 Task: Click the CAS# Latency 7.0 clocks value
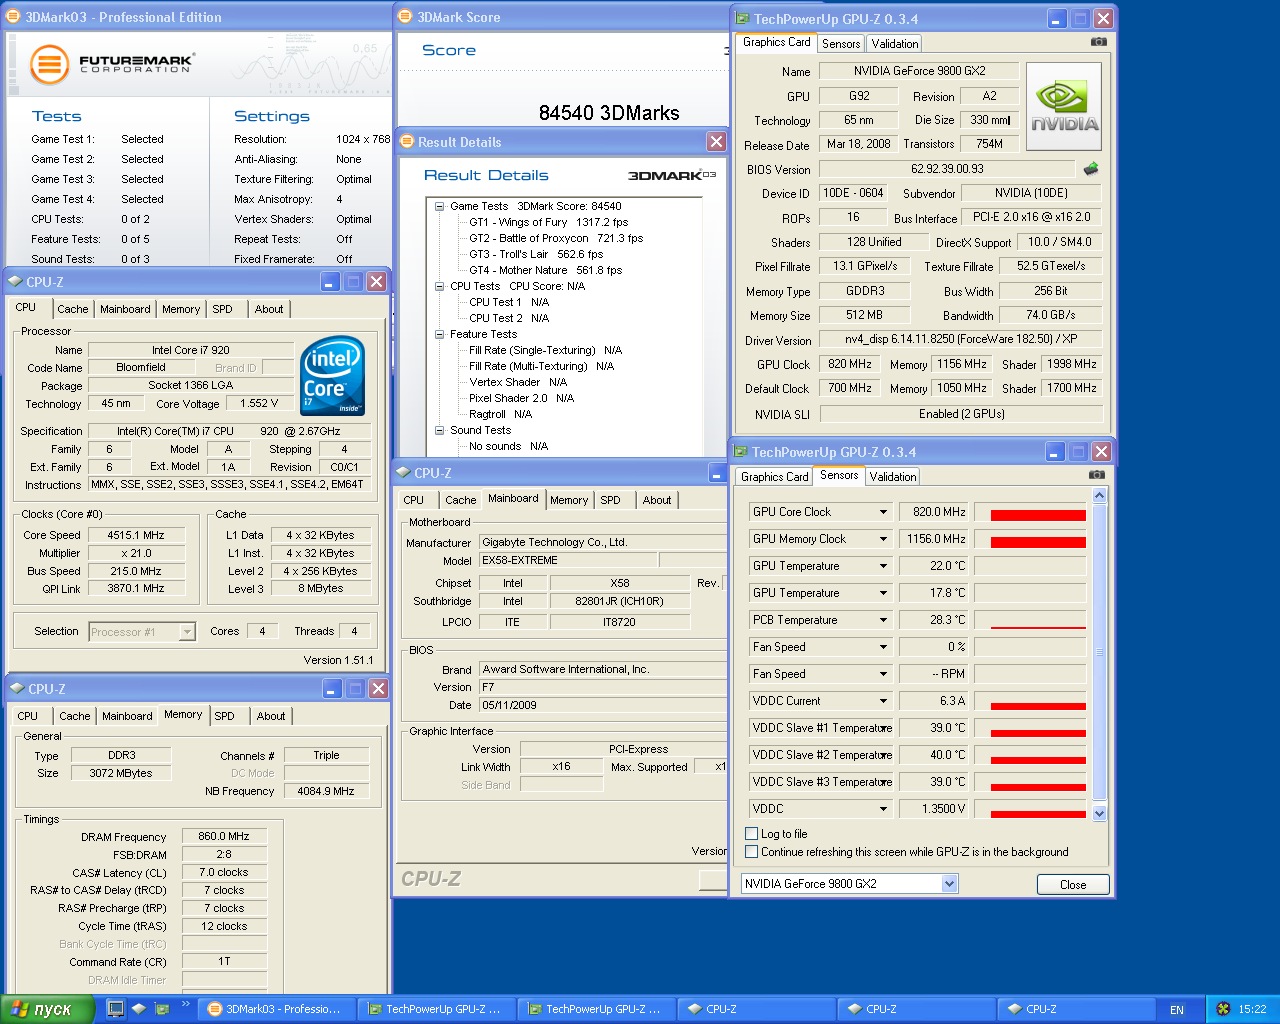point(224,872)
